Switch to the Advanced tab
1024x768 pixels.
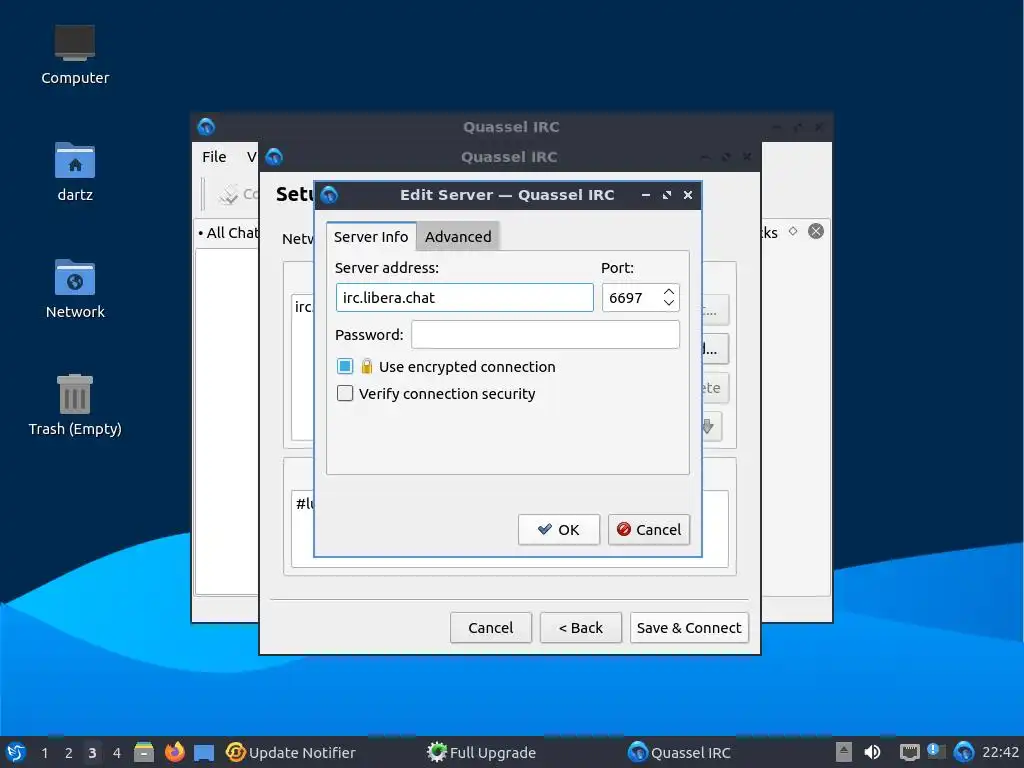coord(458,236)
